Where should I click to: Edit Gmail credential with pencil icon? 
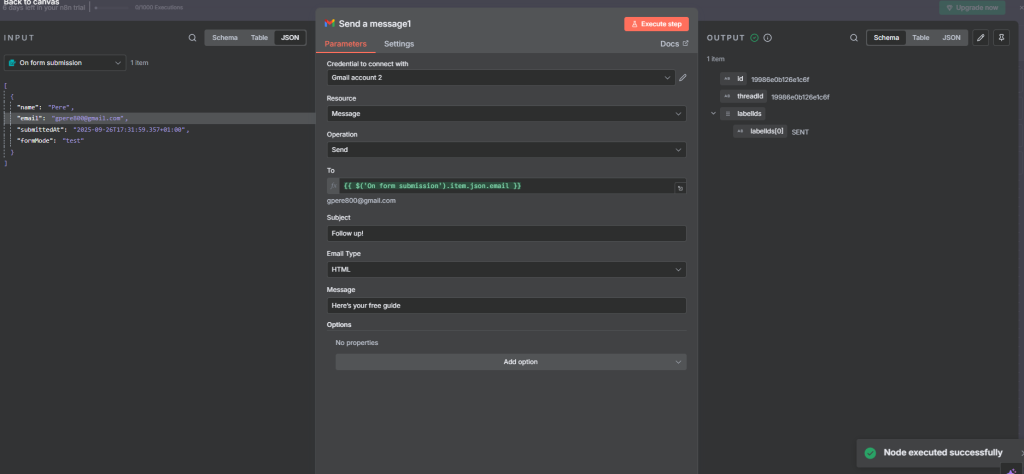[683, 78]
